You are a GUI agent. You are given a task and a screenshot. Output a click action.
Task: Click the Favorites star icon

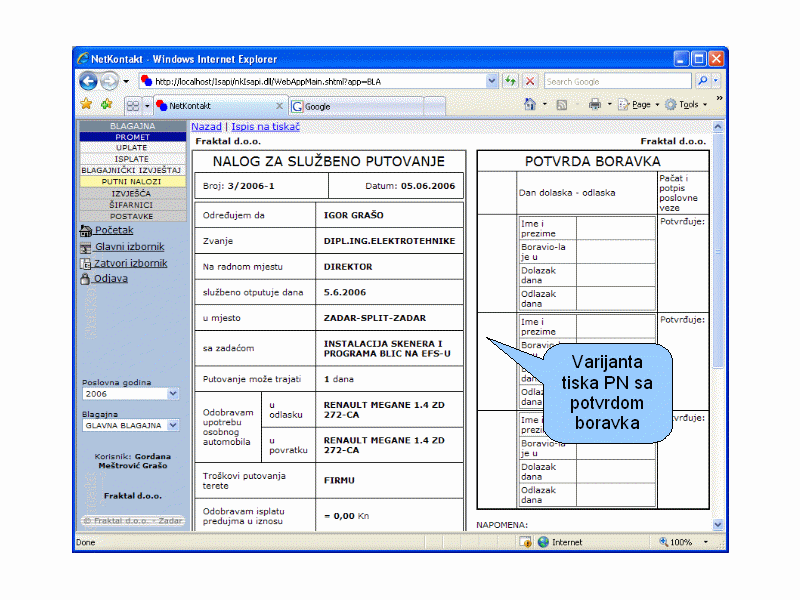coord(86,104)
